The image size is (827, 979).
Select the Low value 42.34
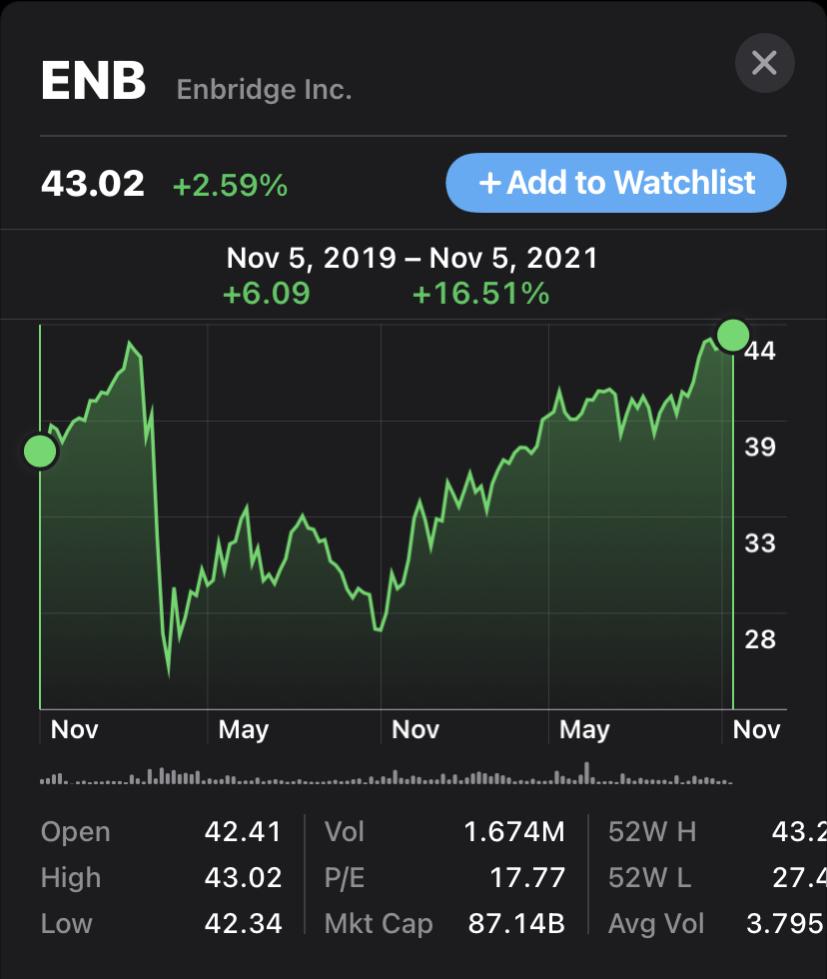(243, 923)
